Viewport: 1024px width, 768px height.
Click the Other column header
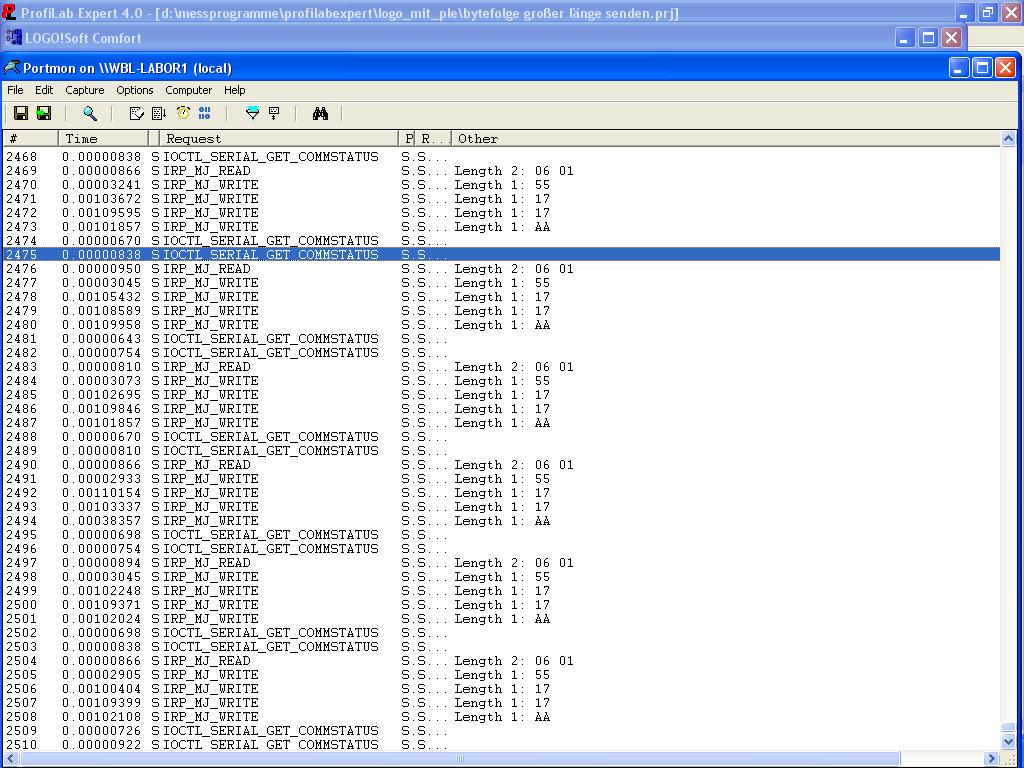[726, 138]
